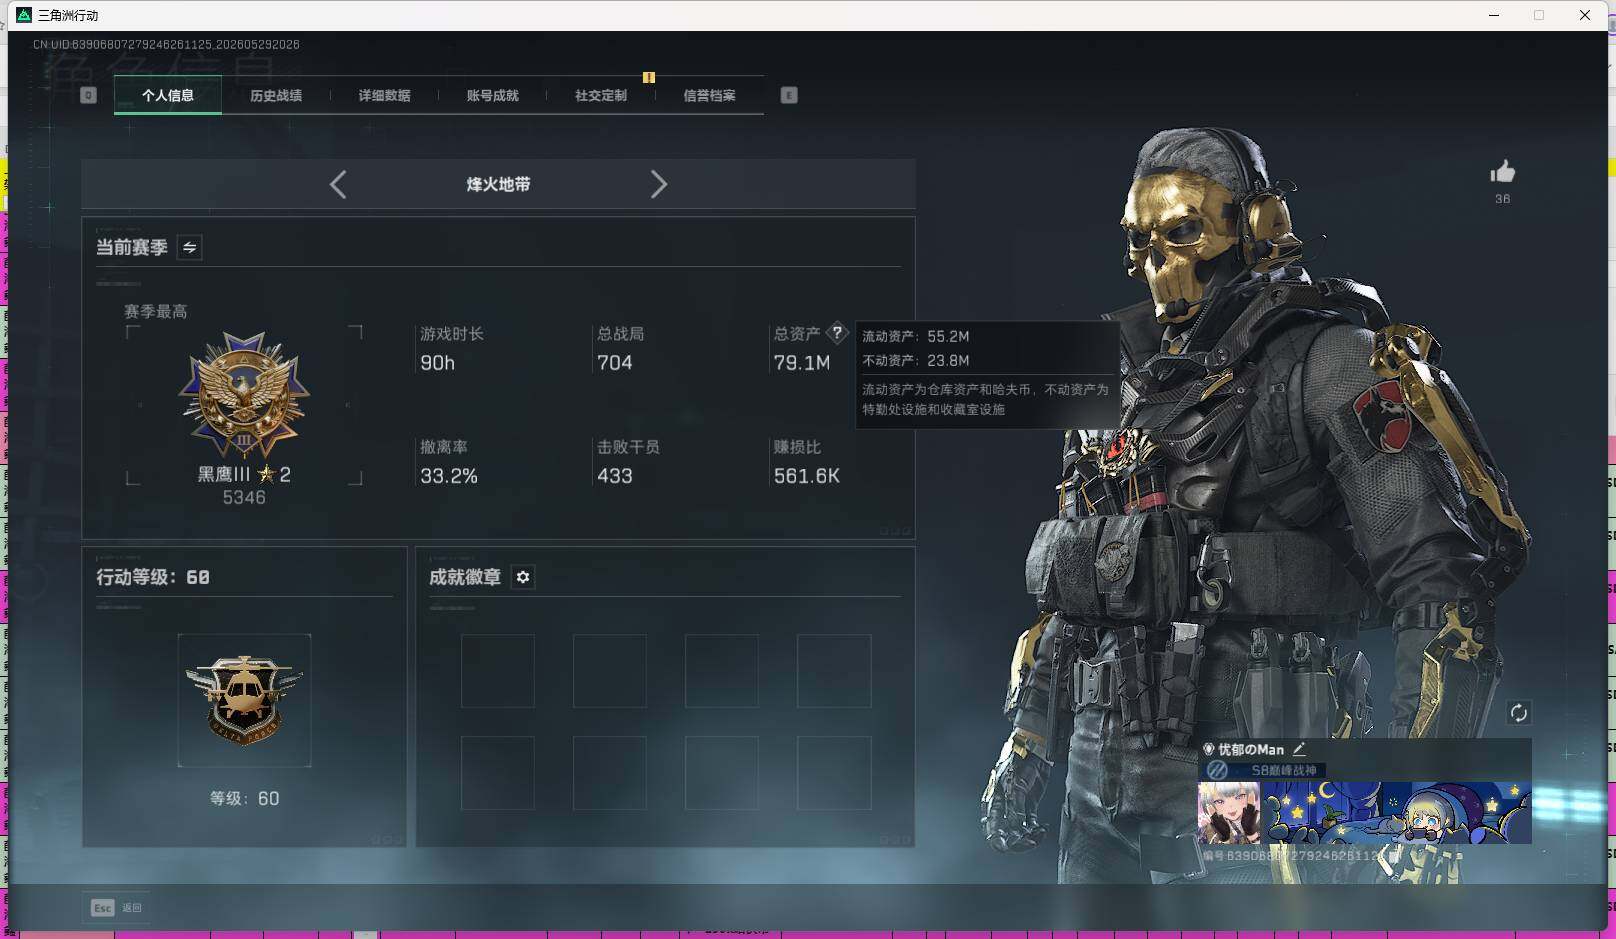
Task: Click the CN UID text at top
Action: click(x=166, y=44)
